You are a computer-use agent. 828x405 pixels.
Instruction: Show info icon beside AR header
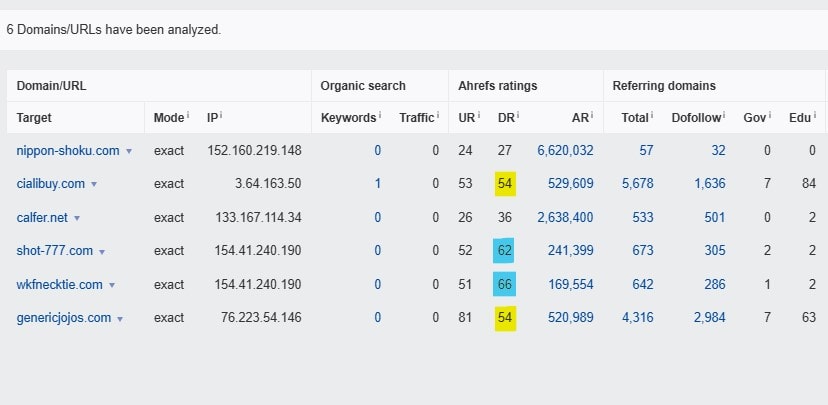(x=592, y=115)
